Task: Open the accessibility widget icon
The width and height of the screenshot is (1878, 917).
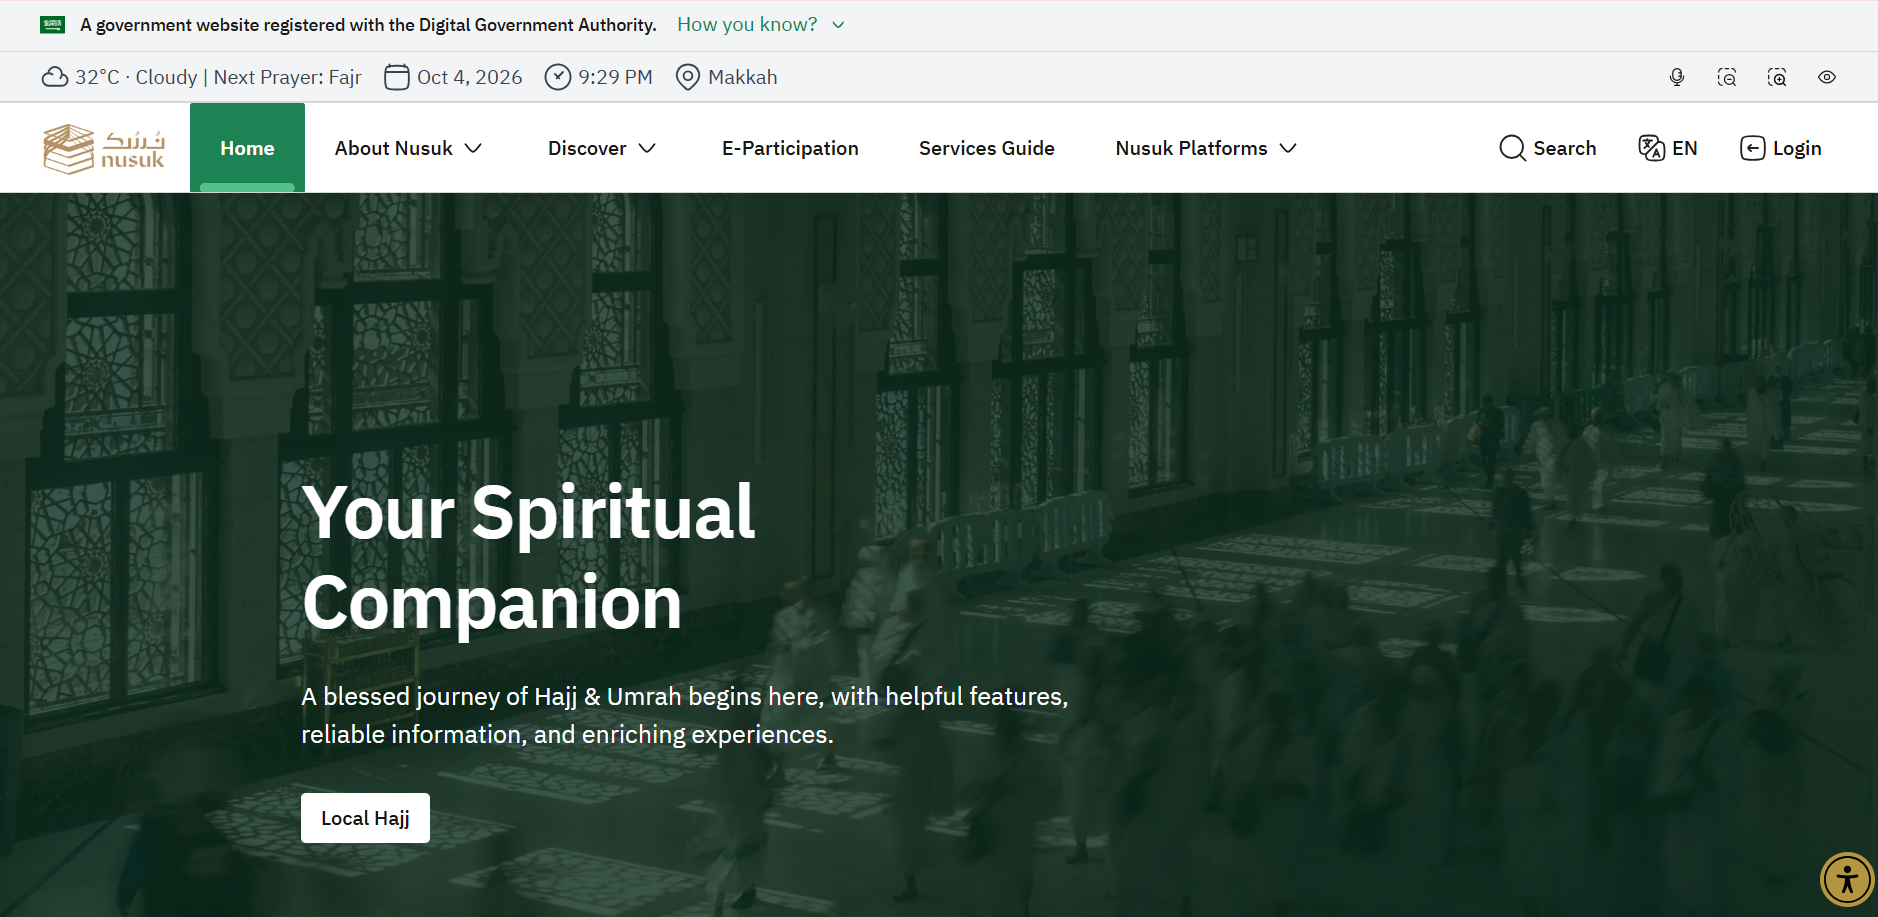Action: pyautogui.click(x=1847, y=879)
